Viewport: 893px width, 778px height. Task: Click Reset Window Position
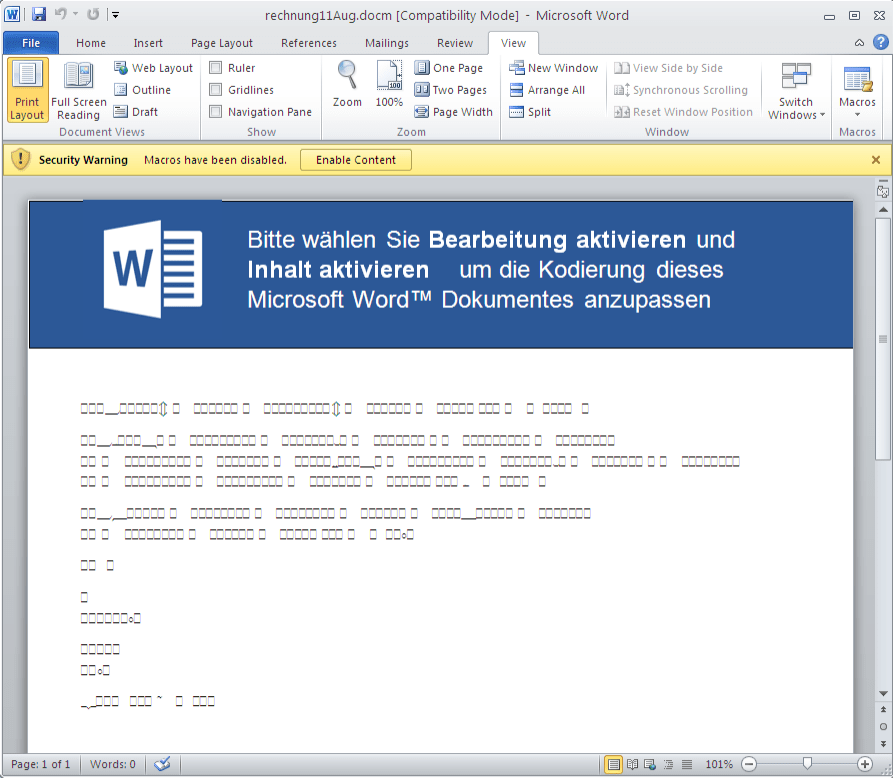683,112
